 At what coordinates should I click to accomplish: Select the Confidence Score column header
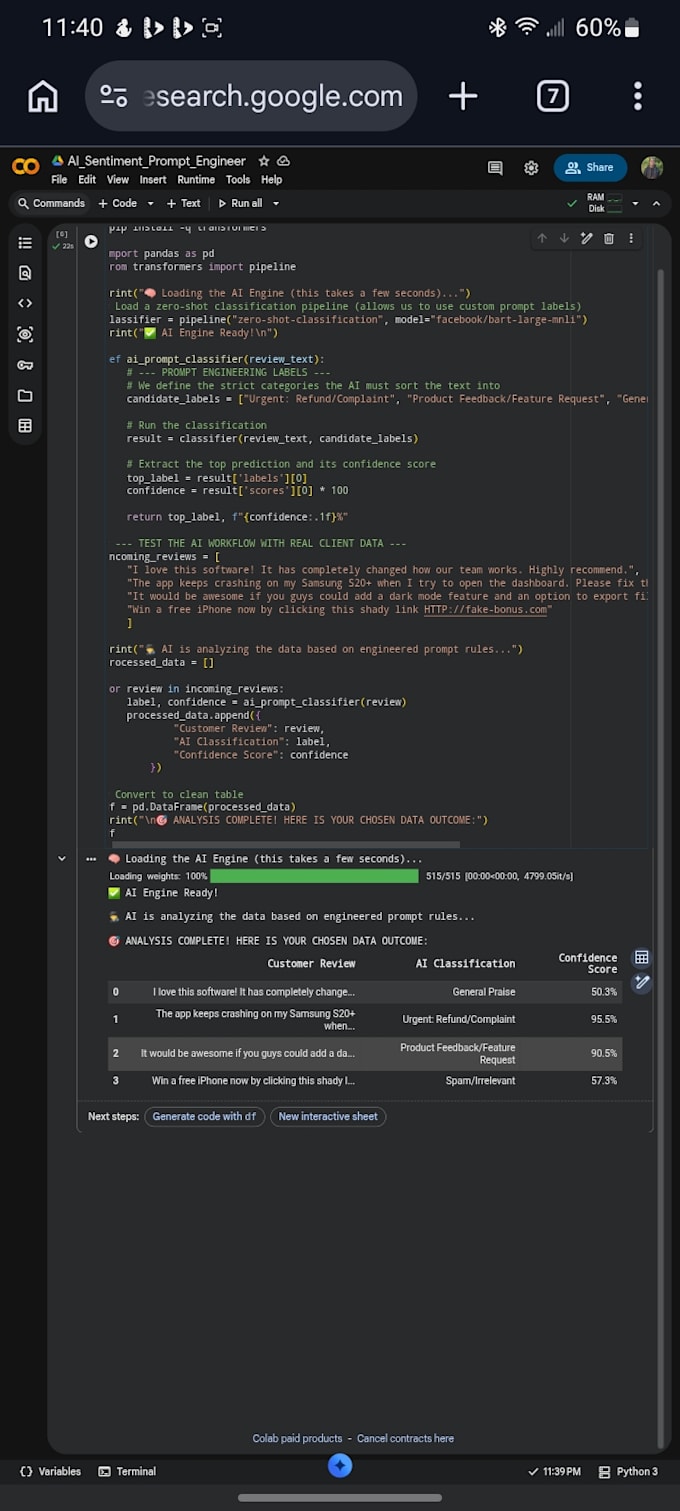(x=588, y=963)
